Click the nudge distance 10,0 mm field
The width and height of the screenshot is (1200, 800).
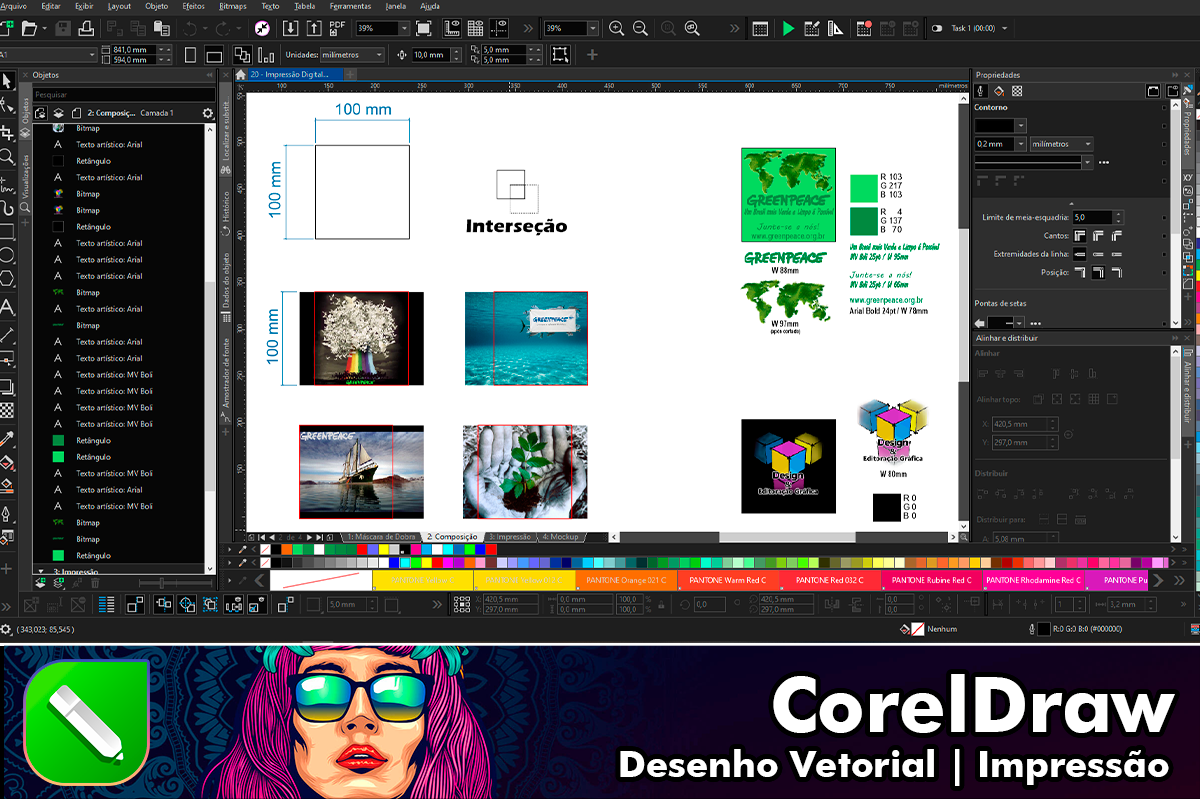click(431, 54)
